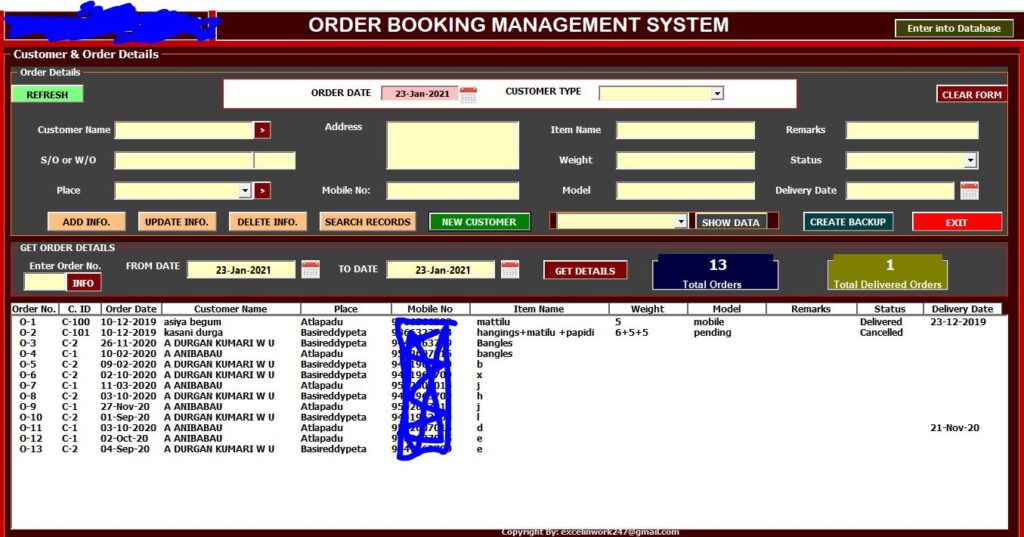Image resolution: width=1024 pixels, height=537 pixels.
Task: Focus the S/O or W/O input field
Action: pos(184,160)
